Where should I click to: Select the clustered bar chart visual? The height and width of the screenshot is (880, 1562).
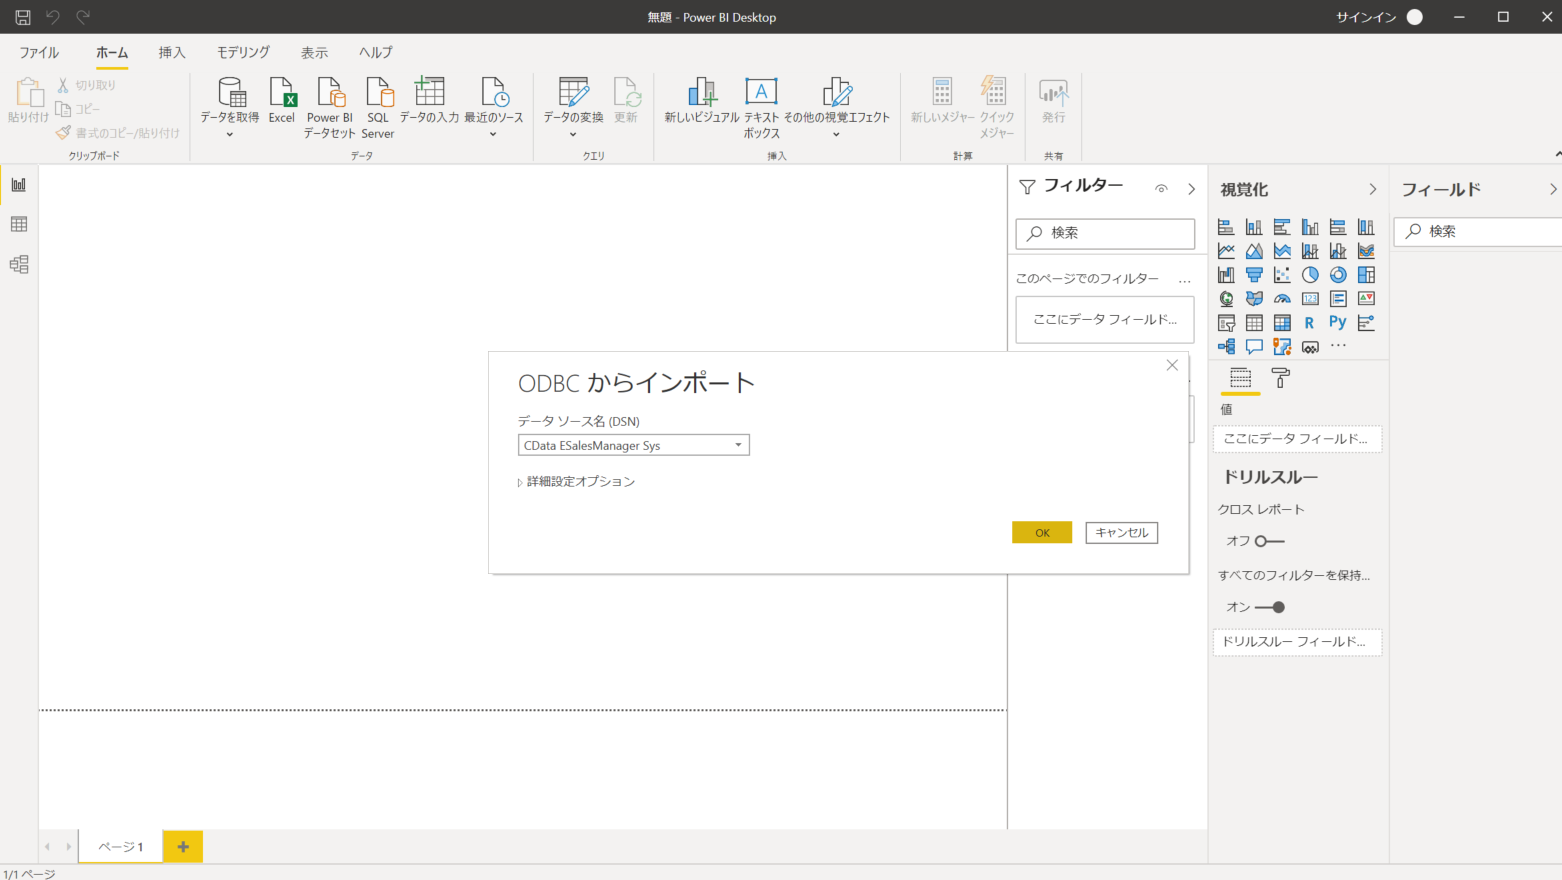coord(1282,227)
